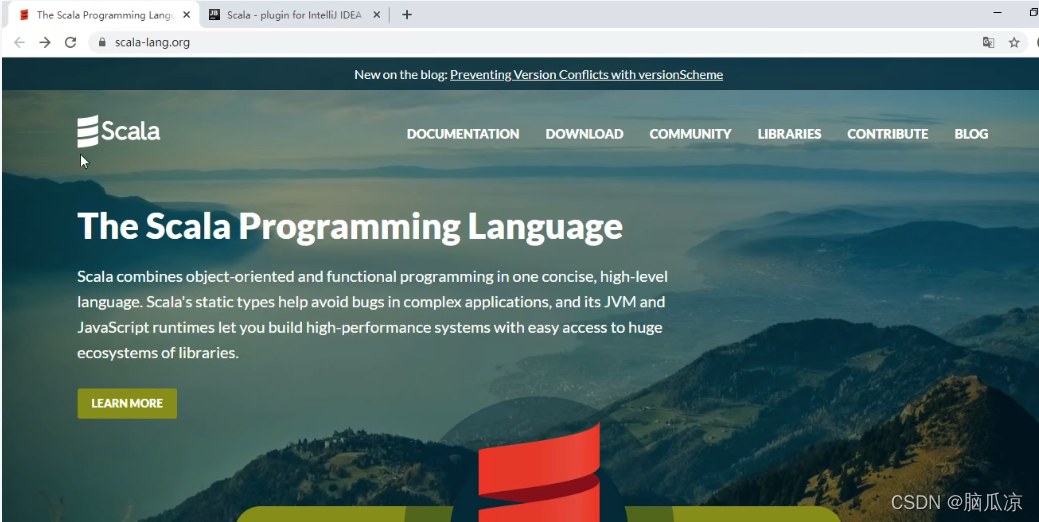Minimize the browser window
1039x522 pixels.
coord(997,13)
